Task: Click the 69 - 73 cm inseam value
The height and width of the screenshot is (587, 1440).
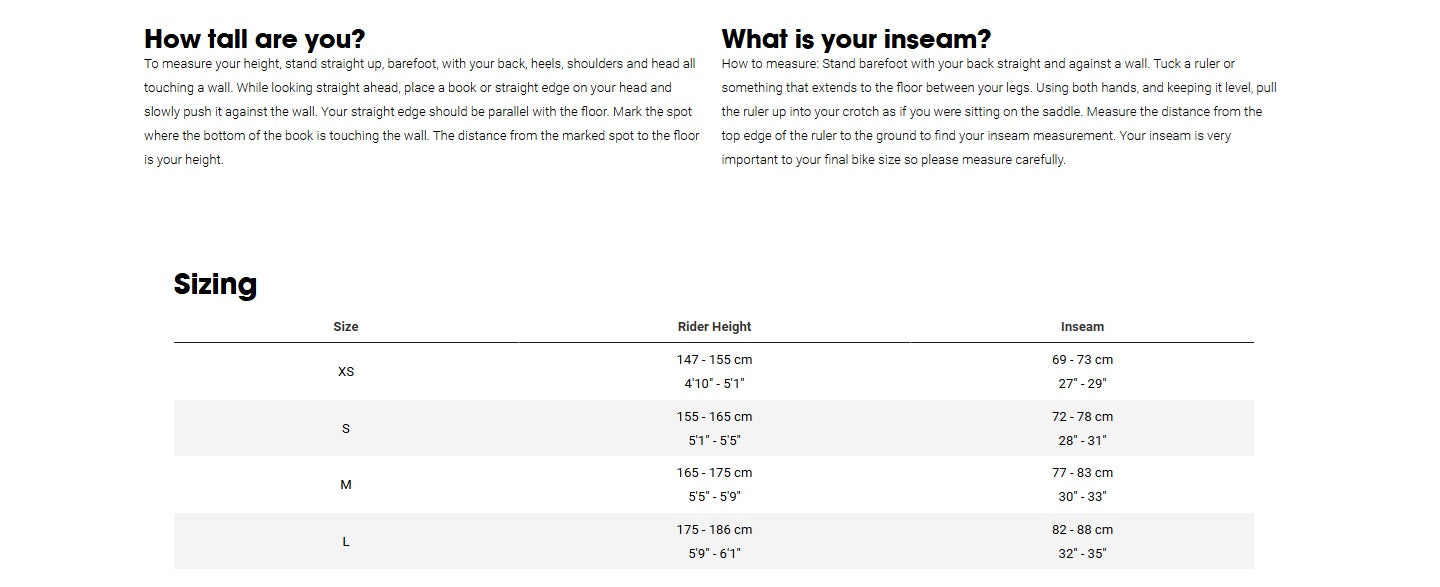Action: tap(1082, 360)
